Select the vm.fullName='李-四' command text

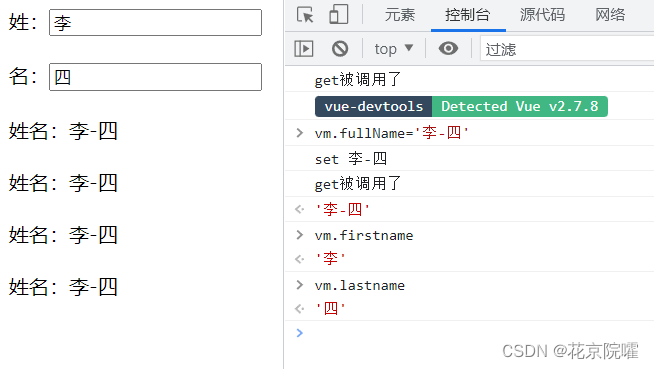point(392,133)
